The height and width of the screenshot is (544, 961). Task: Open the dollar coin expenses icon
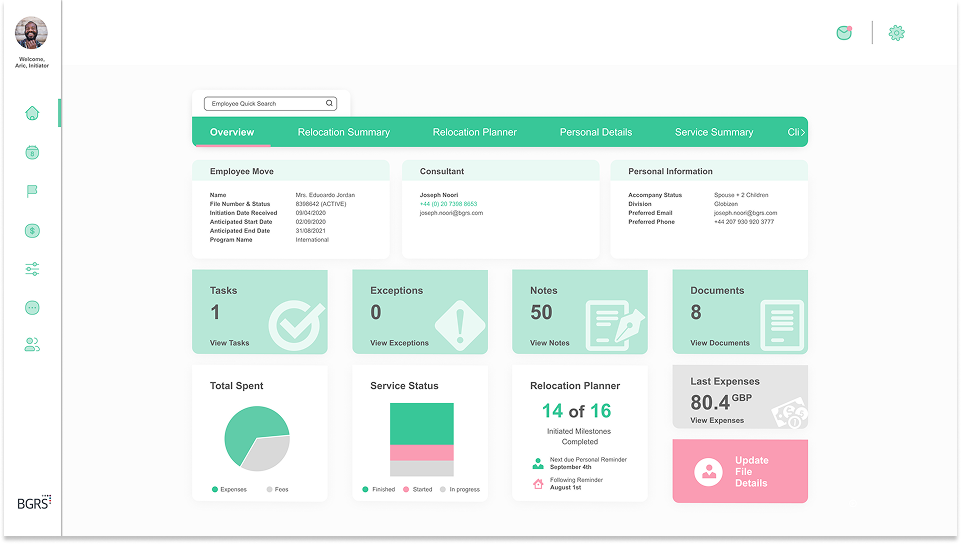pyautogui.click(x=32, y=230)
